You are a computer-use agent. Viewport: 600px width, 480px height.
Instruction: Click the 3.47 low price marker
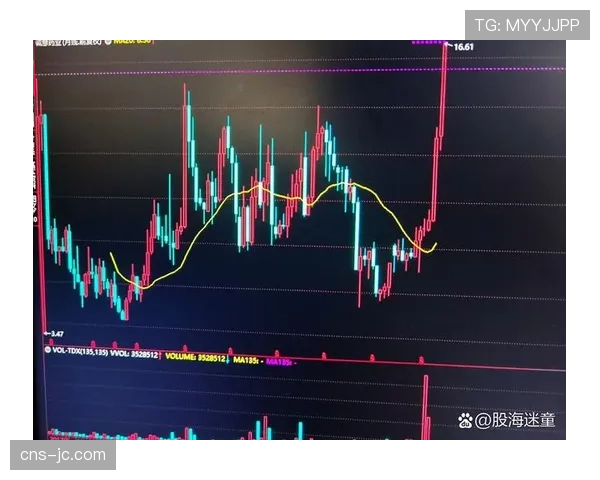tap(57, 334)
